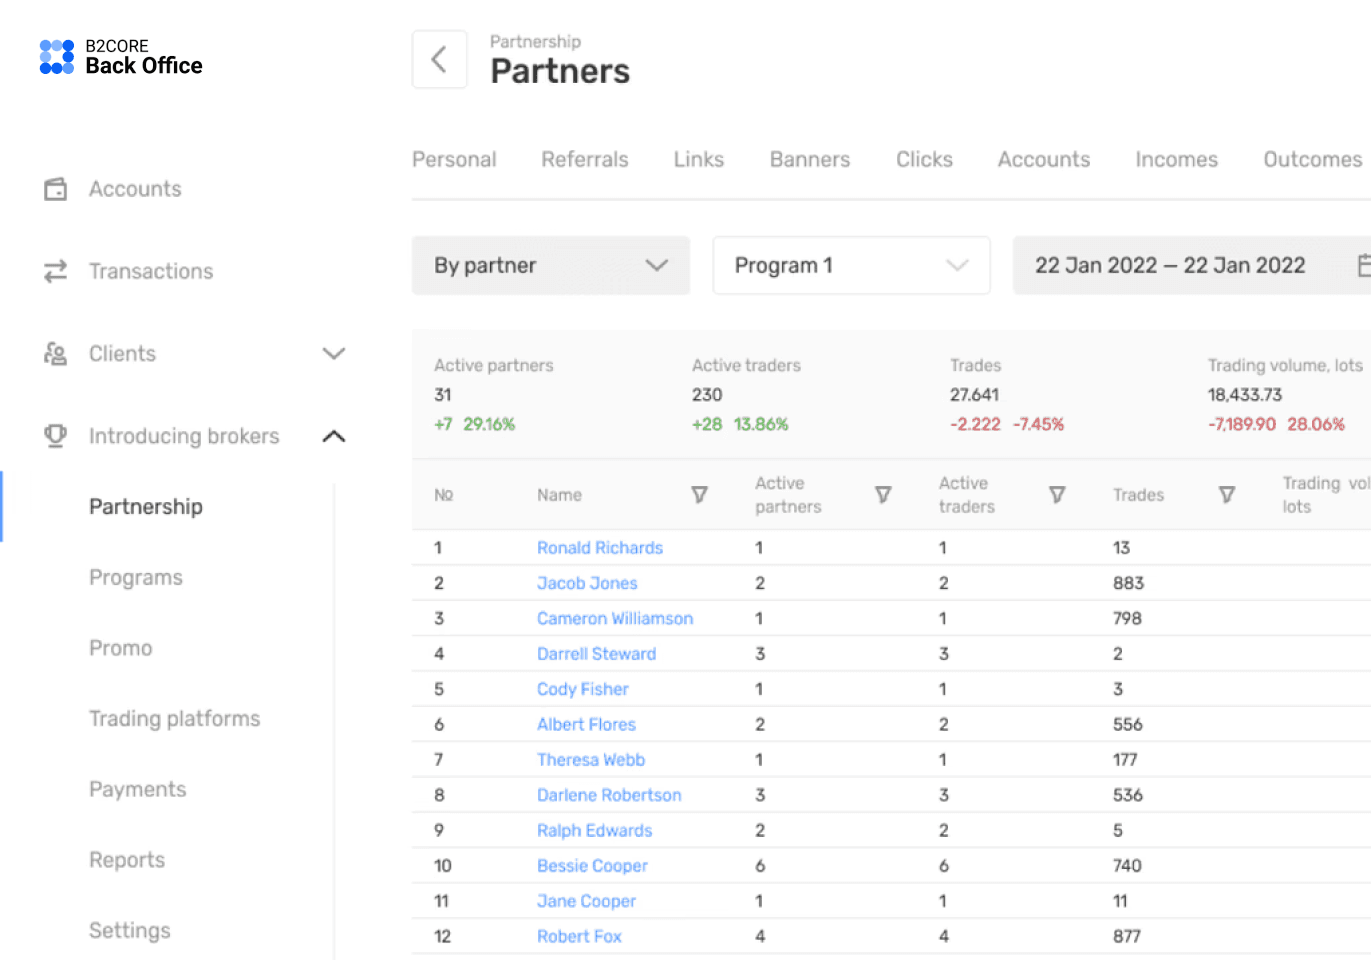This screenshot has width=1371, height=960.
Task: Expand the Clients sidebar section
Action: (334, 353)
